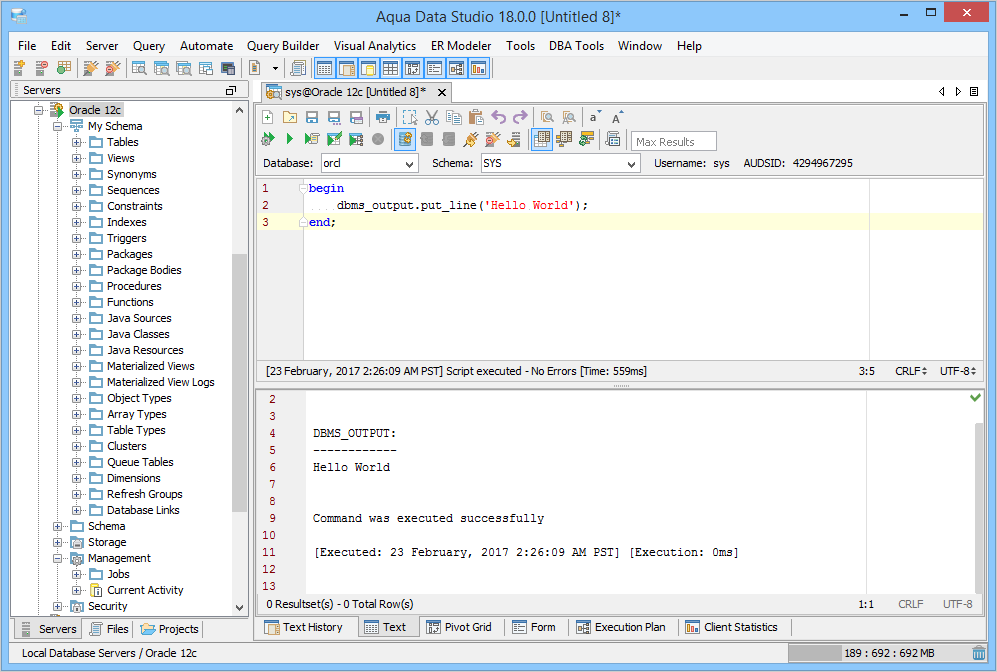
Task: Click the Print icon in editor toolbar
Action: click(382, 117)
